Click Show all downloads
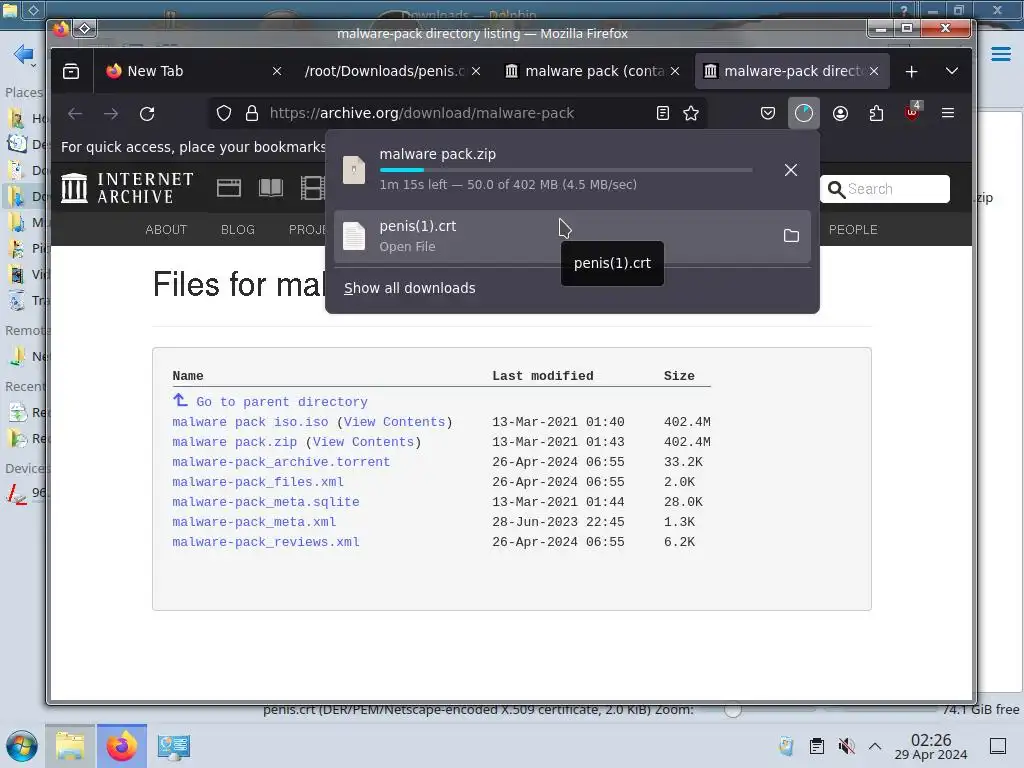Viewport: 1024px width, 768px height. pos(409,288)
